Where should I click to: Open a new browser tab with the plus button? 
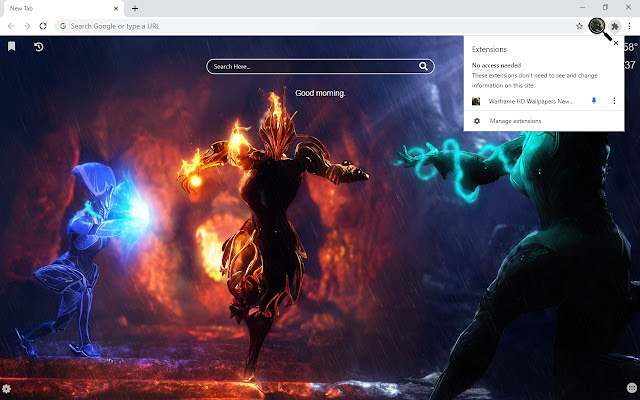tap(135, 8)
